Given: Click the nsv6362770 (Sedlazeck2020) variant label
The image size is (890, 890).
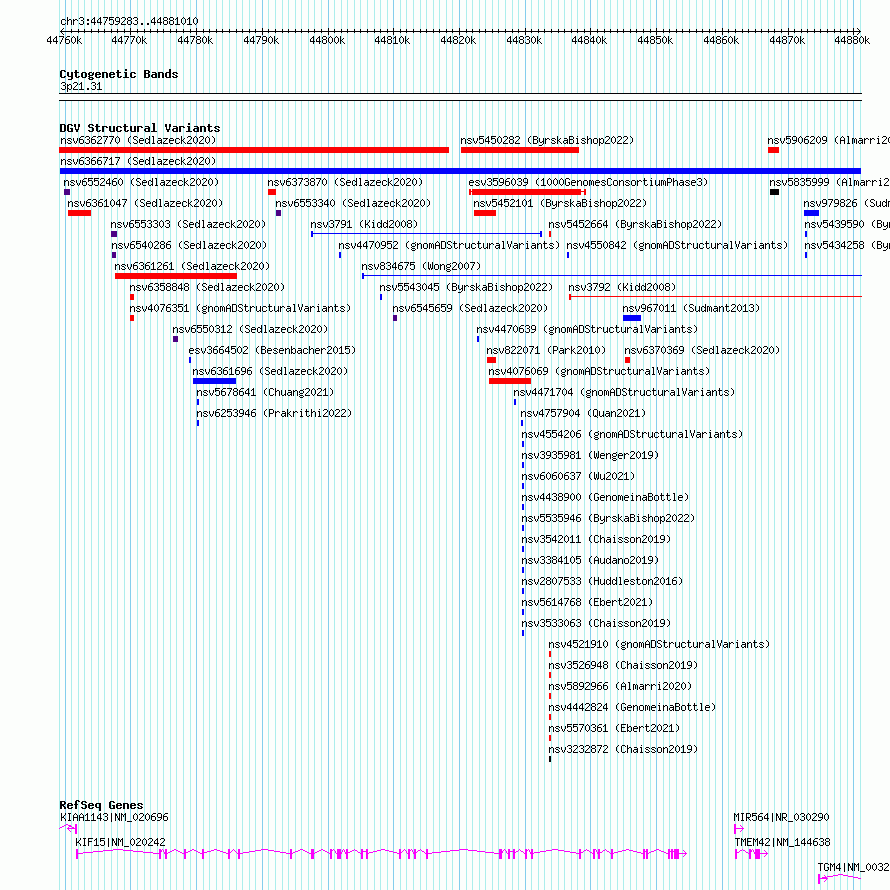Looking at the screenshot, I should coord(138,140).
